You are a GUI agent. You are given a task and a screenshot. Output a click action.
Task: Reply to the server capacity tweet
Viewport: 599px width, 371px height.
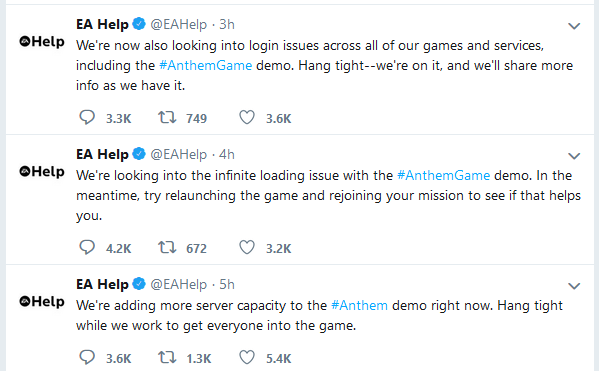(x=87, y=358)
